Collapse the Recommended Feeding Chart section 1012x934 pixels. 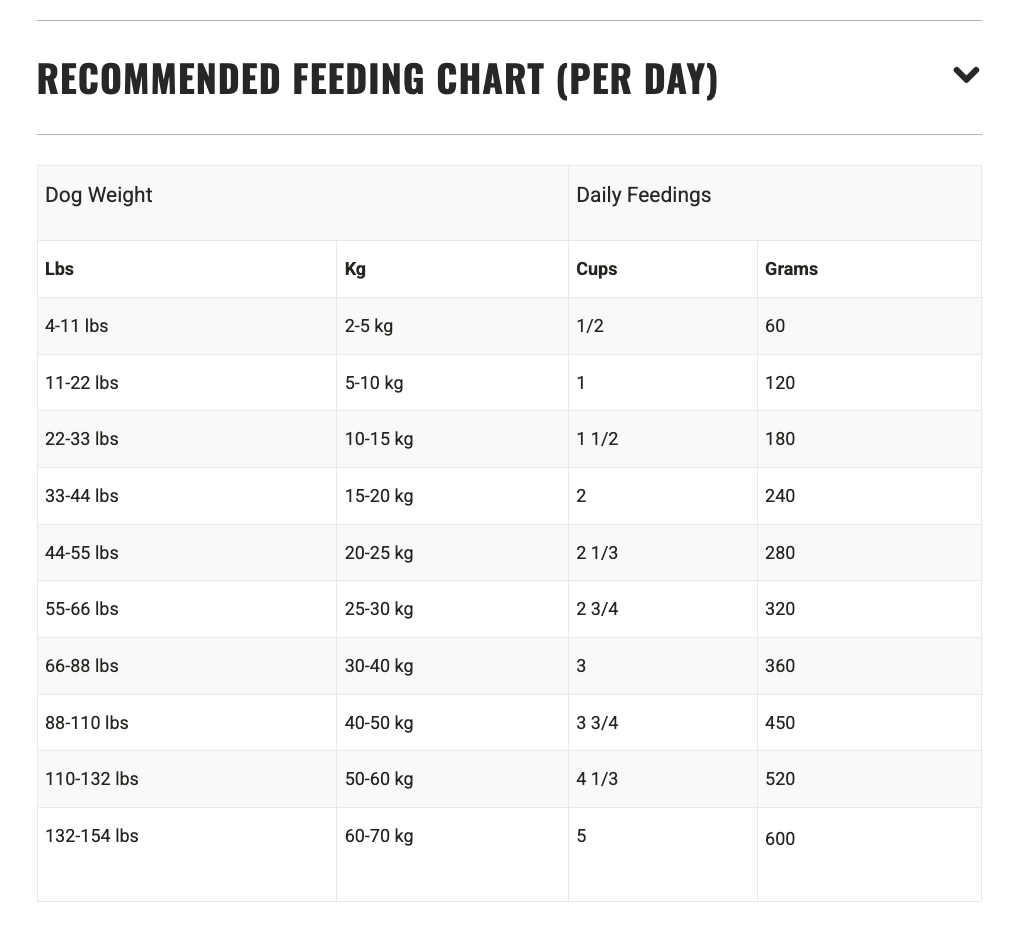coord(966,74)
